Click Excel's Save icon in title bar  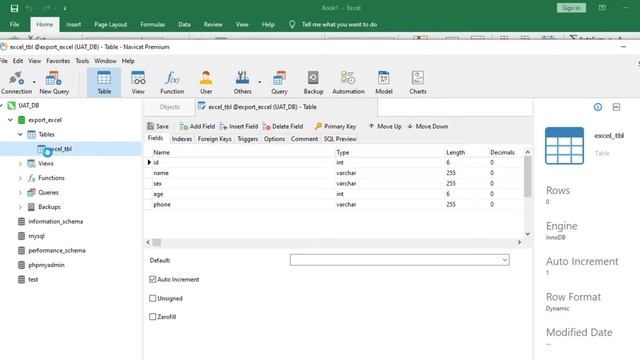pyautogui.click(x=14, y=8)
